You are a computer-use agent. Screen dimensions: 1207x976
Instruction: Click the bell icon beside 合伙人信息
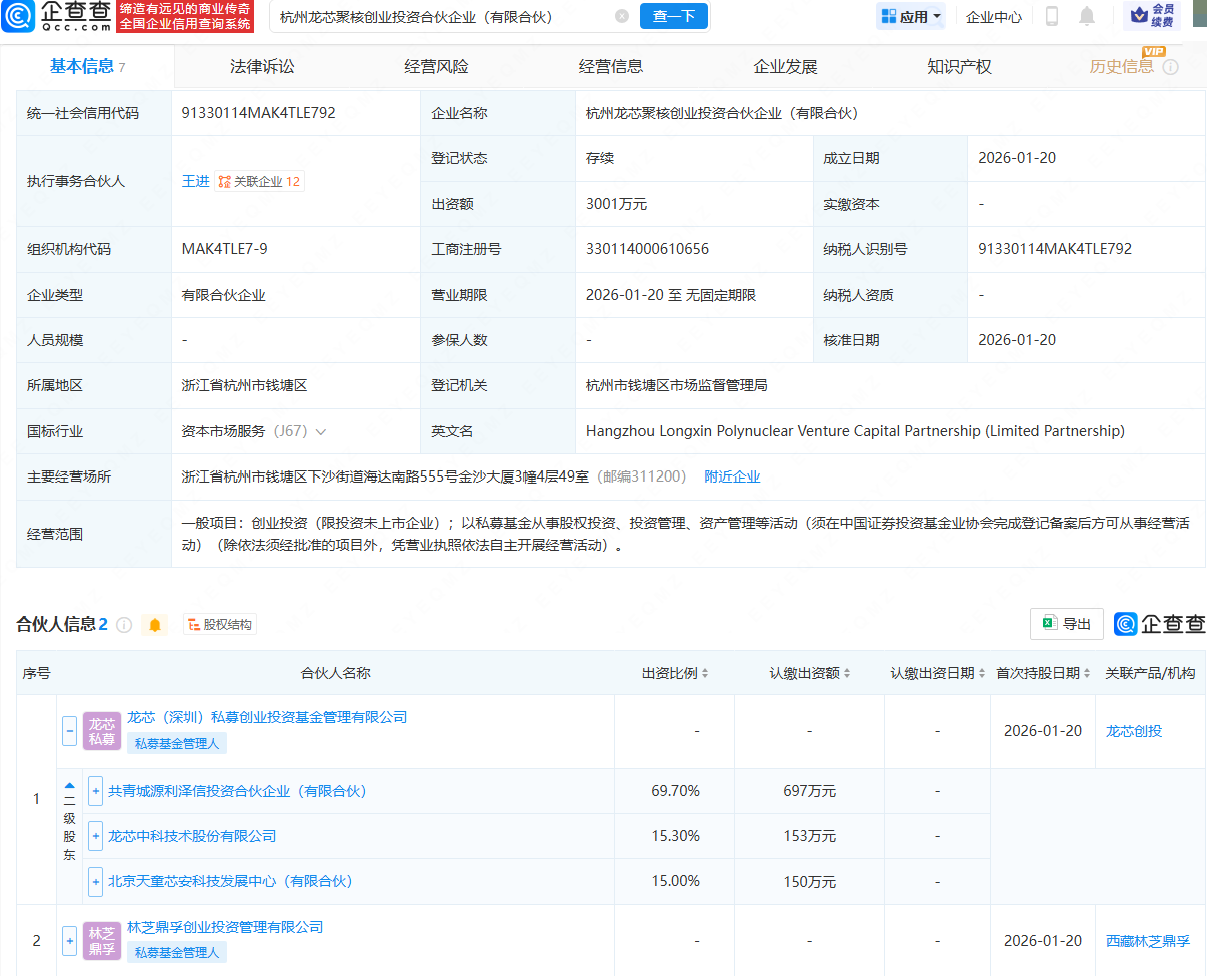(x=156, y=624)
